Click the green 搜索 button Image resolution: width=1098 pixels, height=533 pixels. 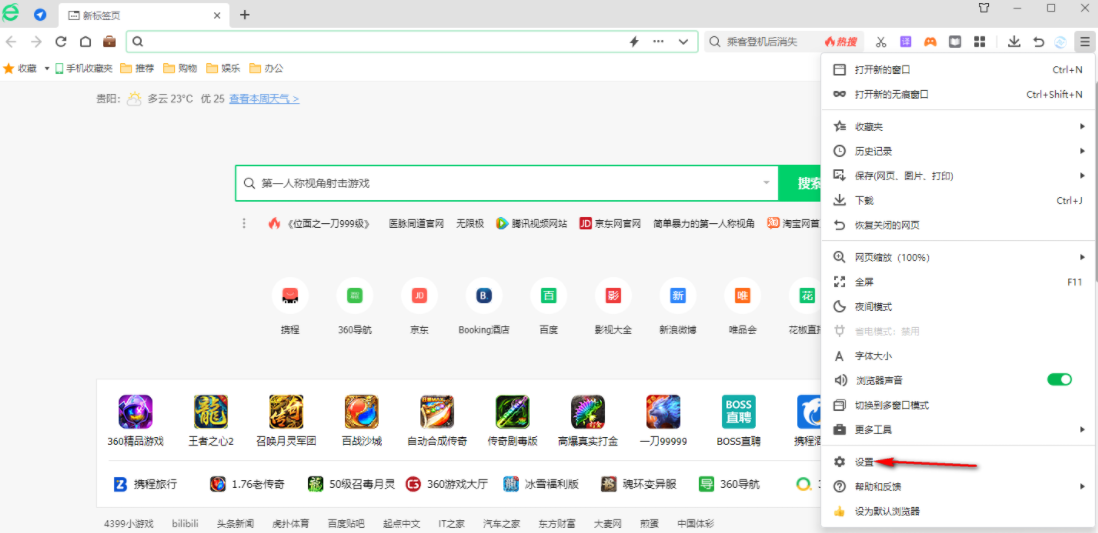tap(800, 184)
